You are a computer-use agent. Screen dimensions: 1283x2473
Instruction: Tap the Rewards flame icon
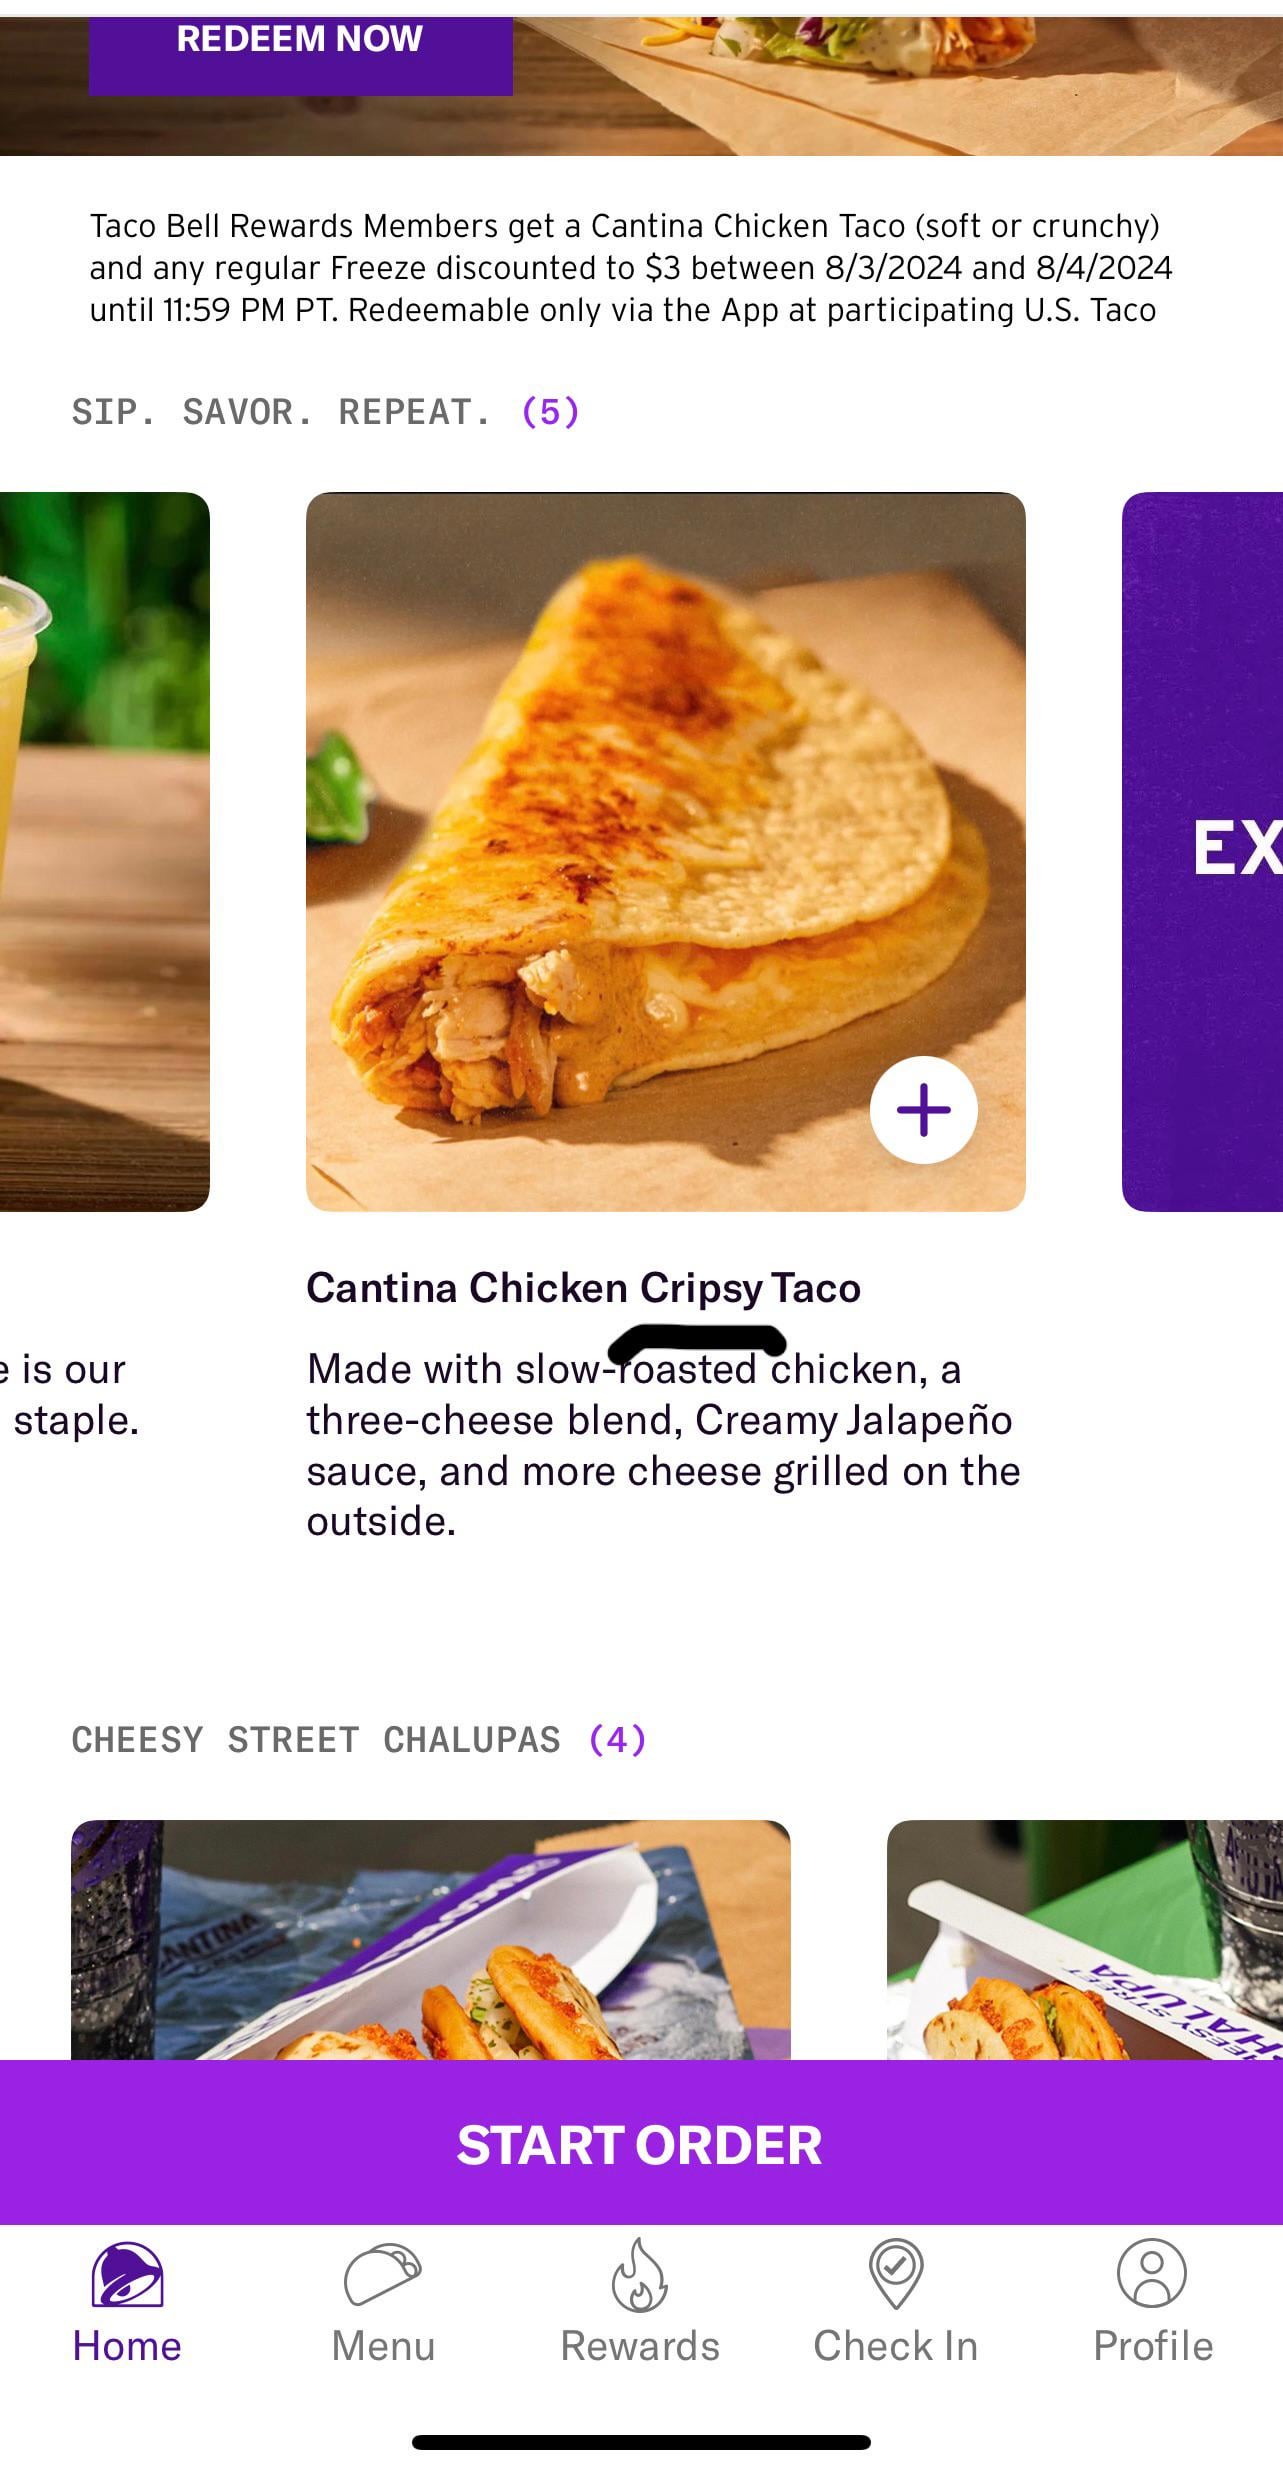tap(639, 2274)
